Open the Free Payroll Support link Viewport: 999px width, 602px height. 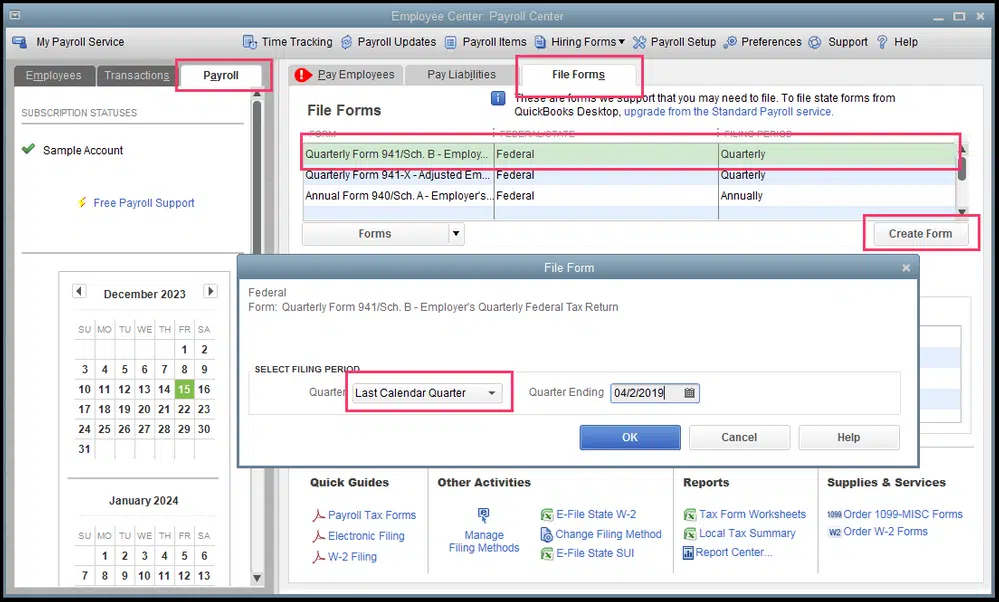pyautogui.click(x=144, y=203)
